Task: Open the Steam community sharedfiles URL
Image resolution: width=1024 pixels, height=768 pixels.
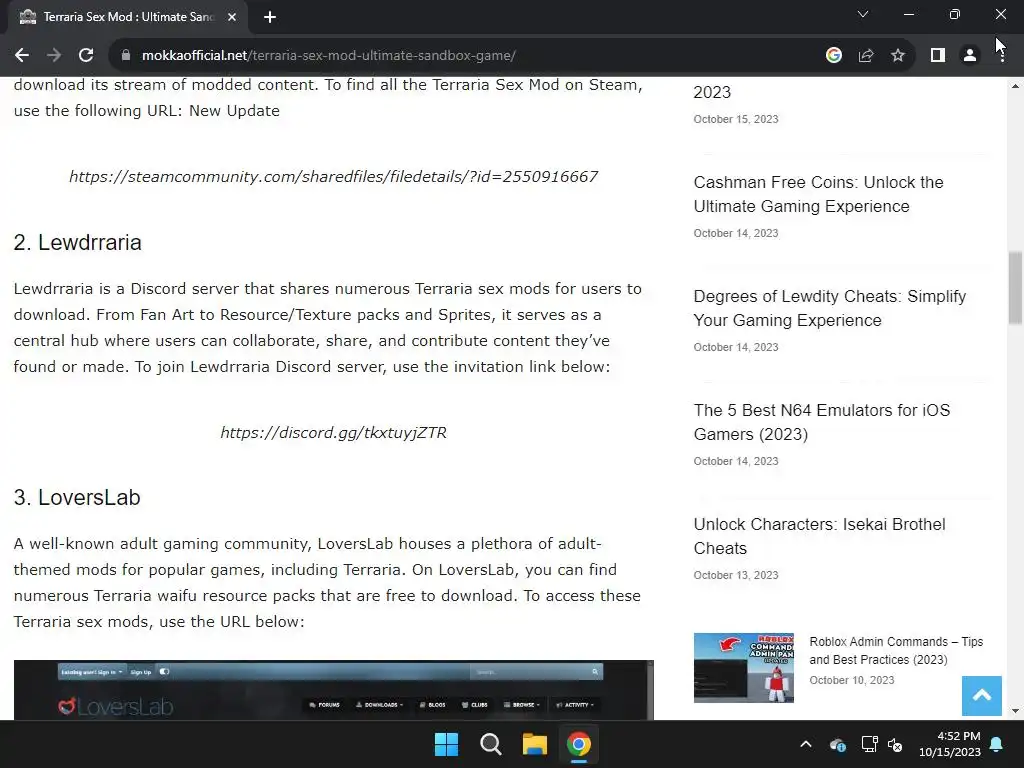Action: [x=333, y=176]
